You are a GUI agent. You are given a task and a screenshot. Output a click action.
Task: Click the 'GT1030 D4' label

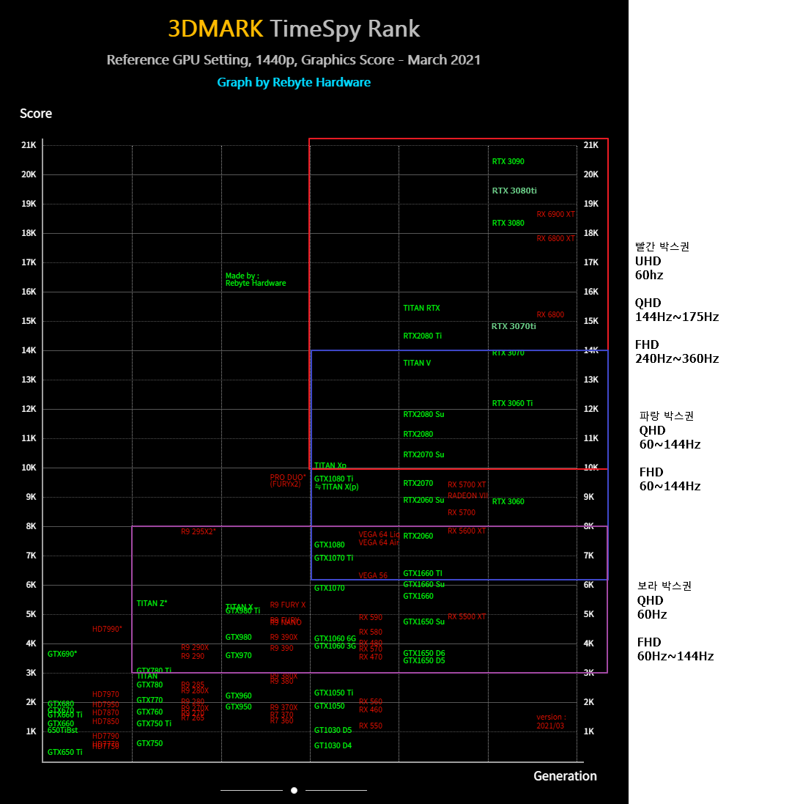pos(333,746)
